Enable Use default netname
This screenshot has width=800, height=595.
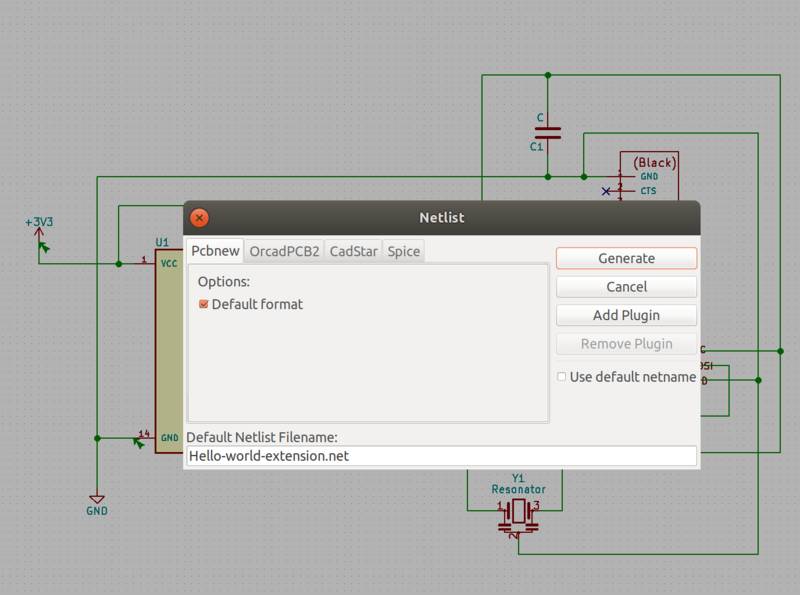point(562,377)
